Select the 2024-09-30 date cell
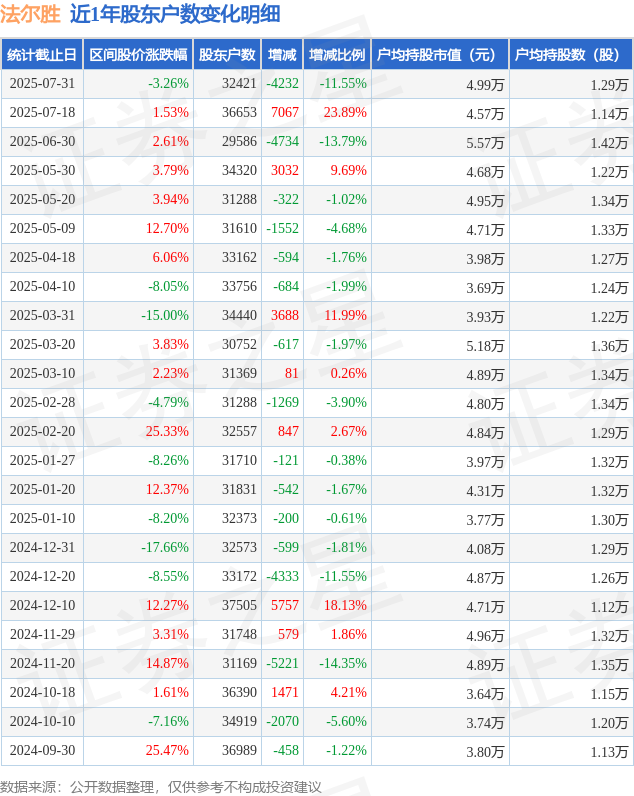This screenshot has height=796, width=634. click(42, 751)
